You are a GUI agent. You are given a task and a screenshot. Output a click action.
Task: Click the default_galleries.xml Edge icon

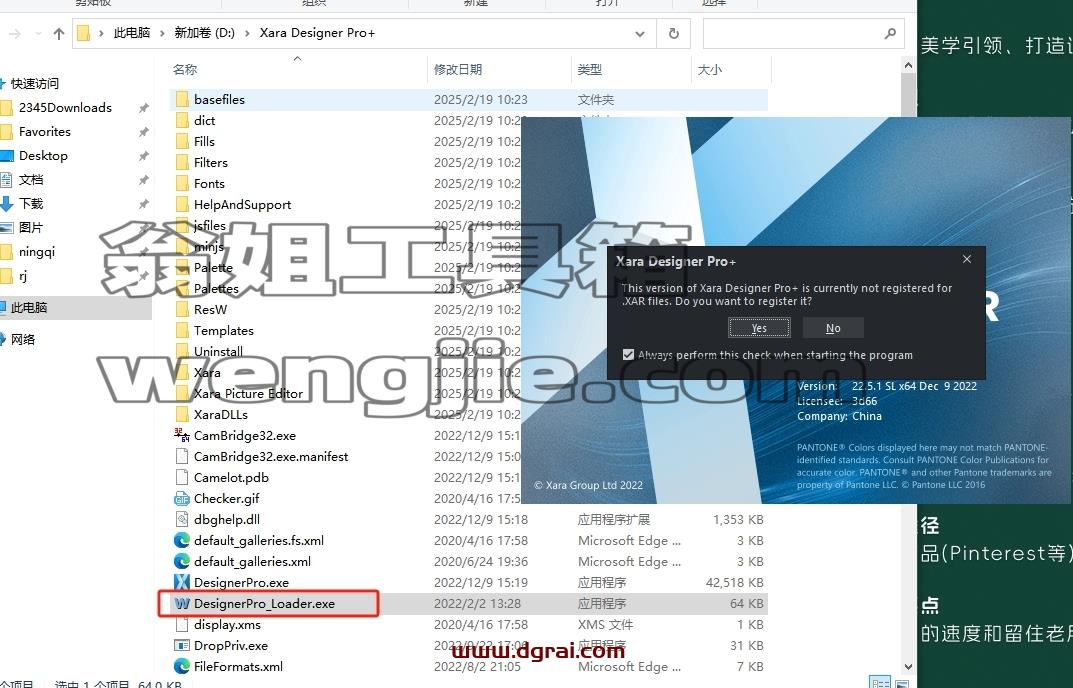pyautogui.click(x=181, y=561)
